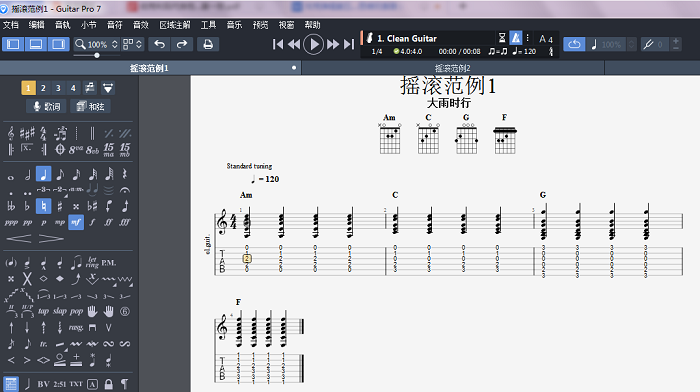Viewport: 700px width, 392px height.
Task: Expand the track options three-dot menu
Action: coord(528,38)
